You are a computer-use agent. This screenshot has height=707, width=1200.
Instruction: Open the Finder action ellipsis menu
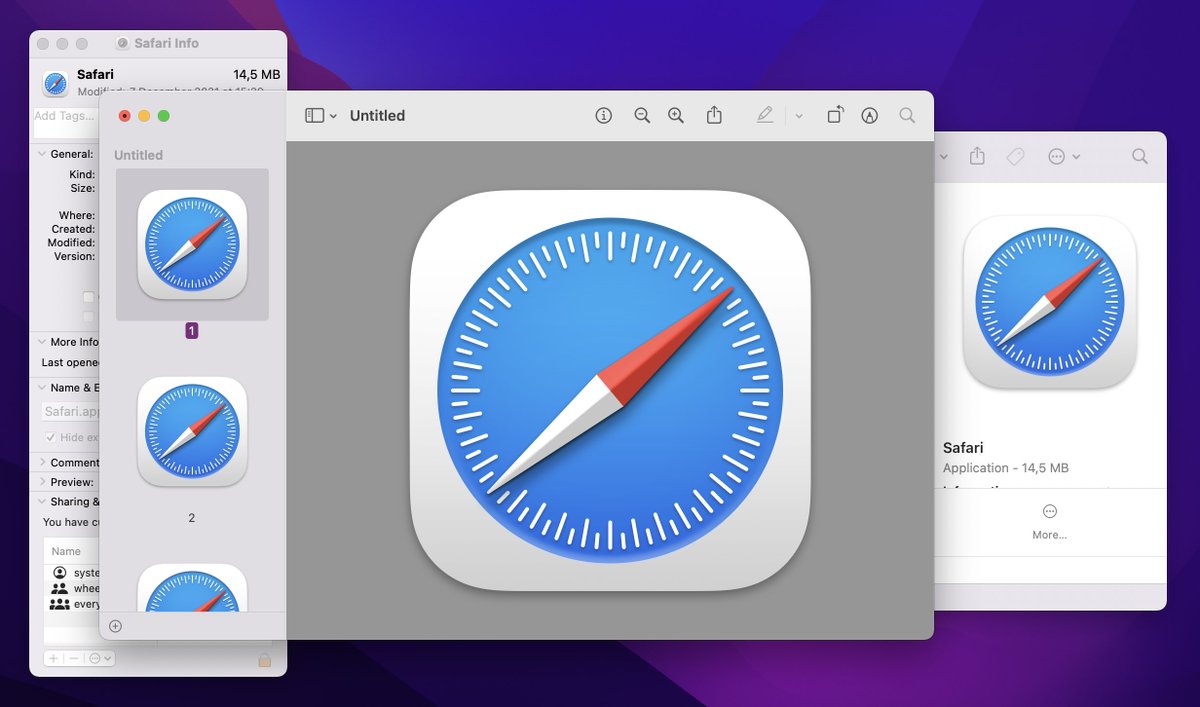[1064, 157]
